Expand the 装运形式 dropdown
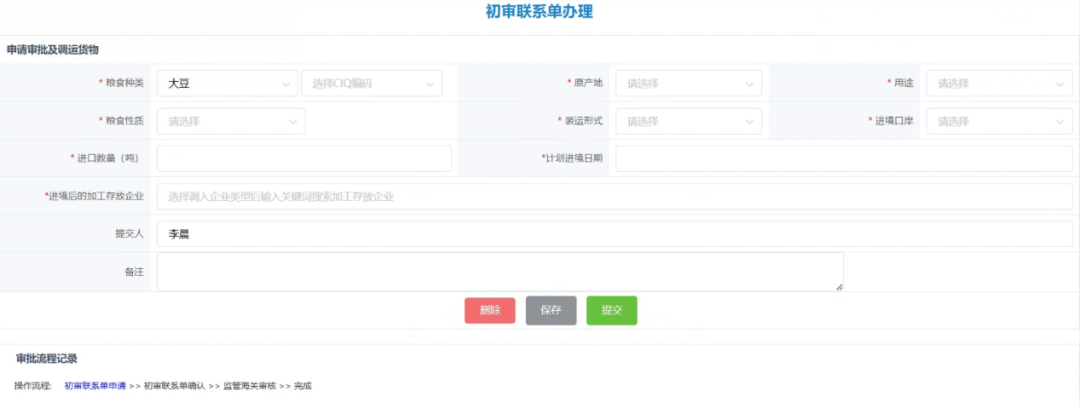 point(689,121)
